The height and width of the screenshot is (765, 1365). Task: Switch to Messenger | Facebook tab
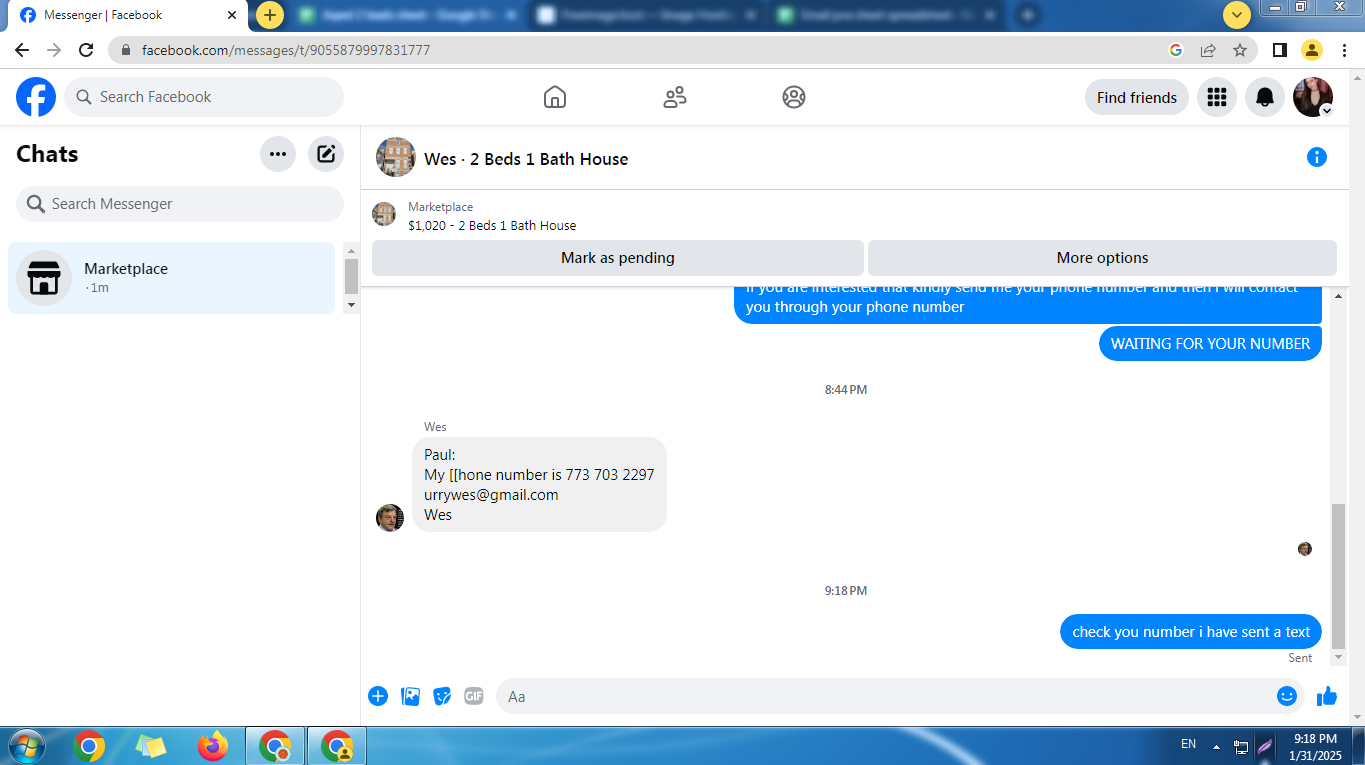[x=127, y=15]
